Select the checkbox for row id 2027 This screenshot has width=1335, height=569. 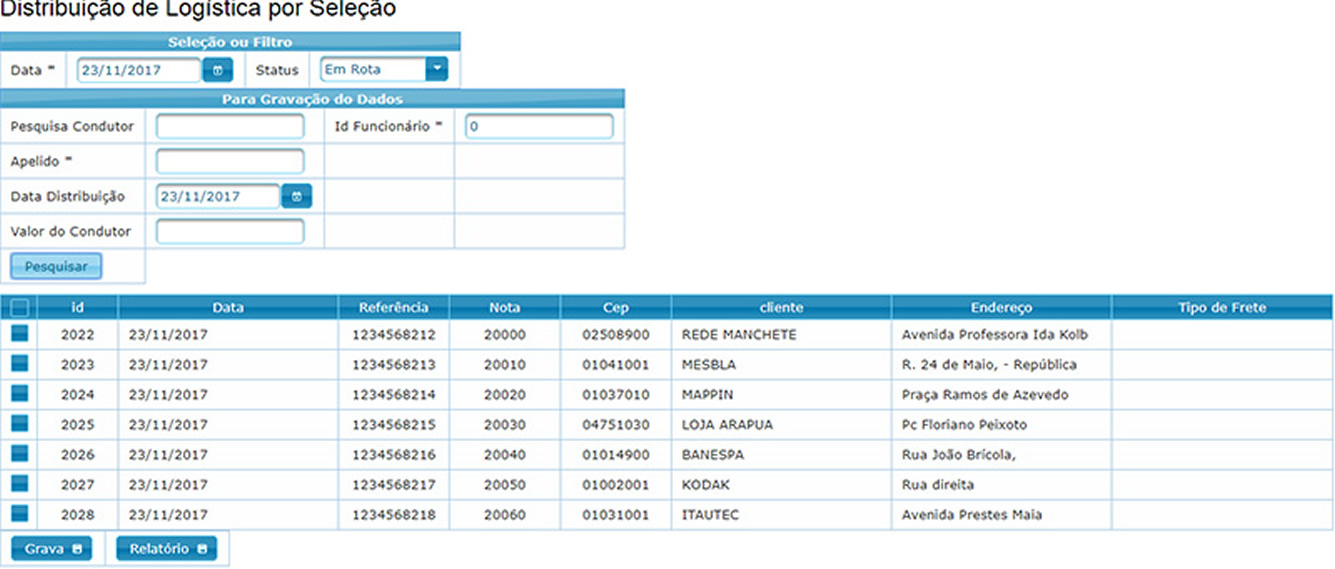(x=20, y=484)
